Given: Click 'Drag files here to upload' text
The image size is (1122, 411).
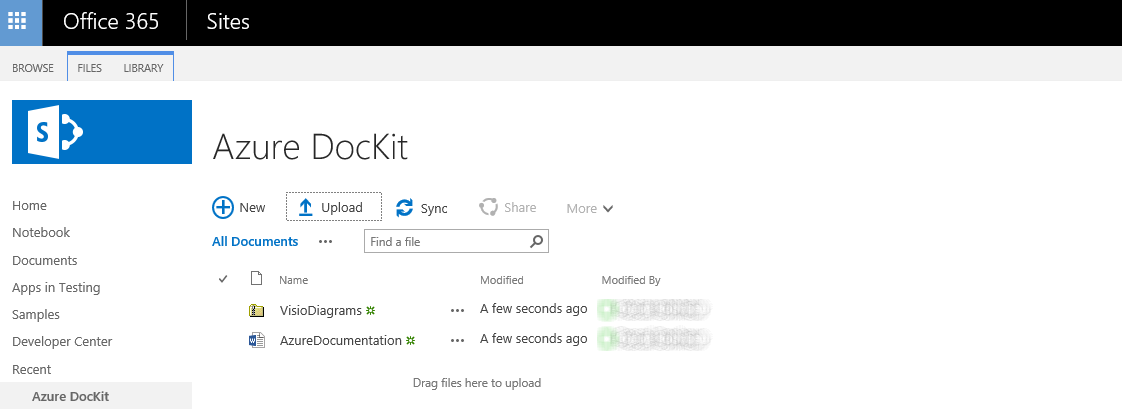Looking at the screenshot, I should [x=477, y=383].
